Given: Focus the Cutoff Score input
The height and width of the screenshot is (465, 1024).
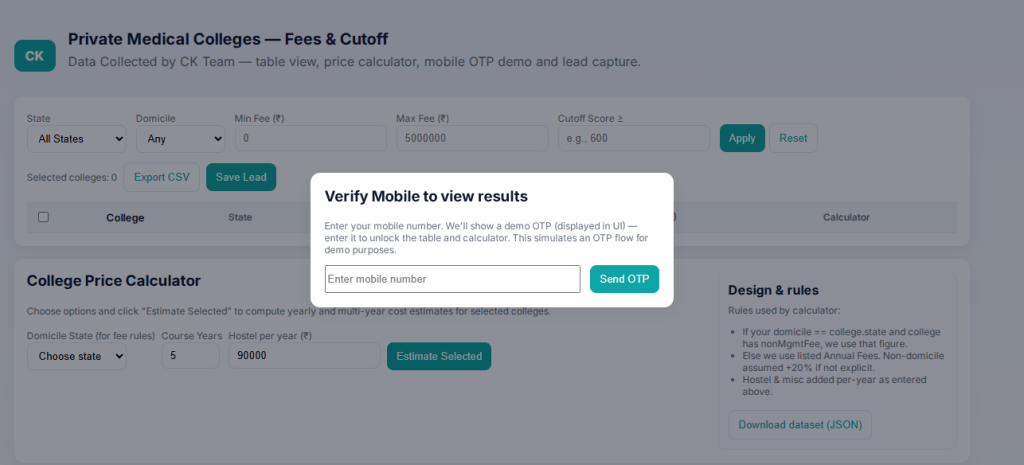Looking at the screenshot, I should click(634, 138).
